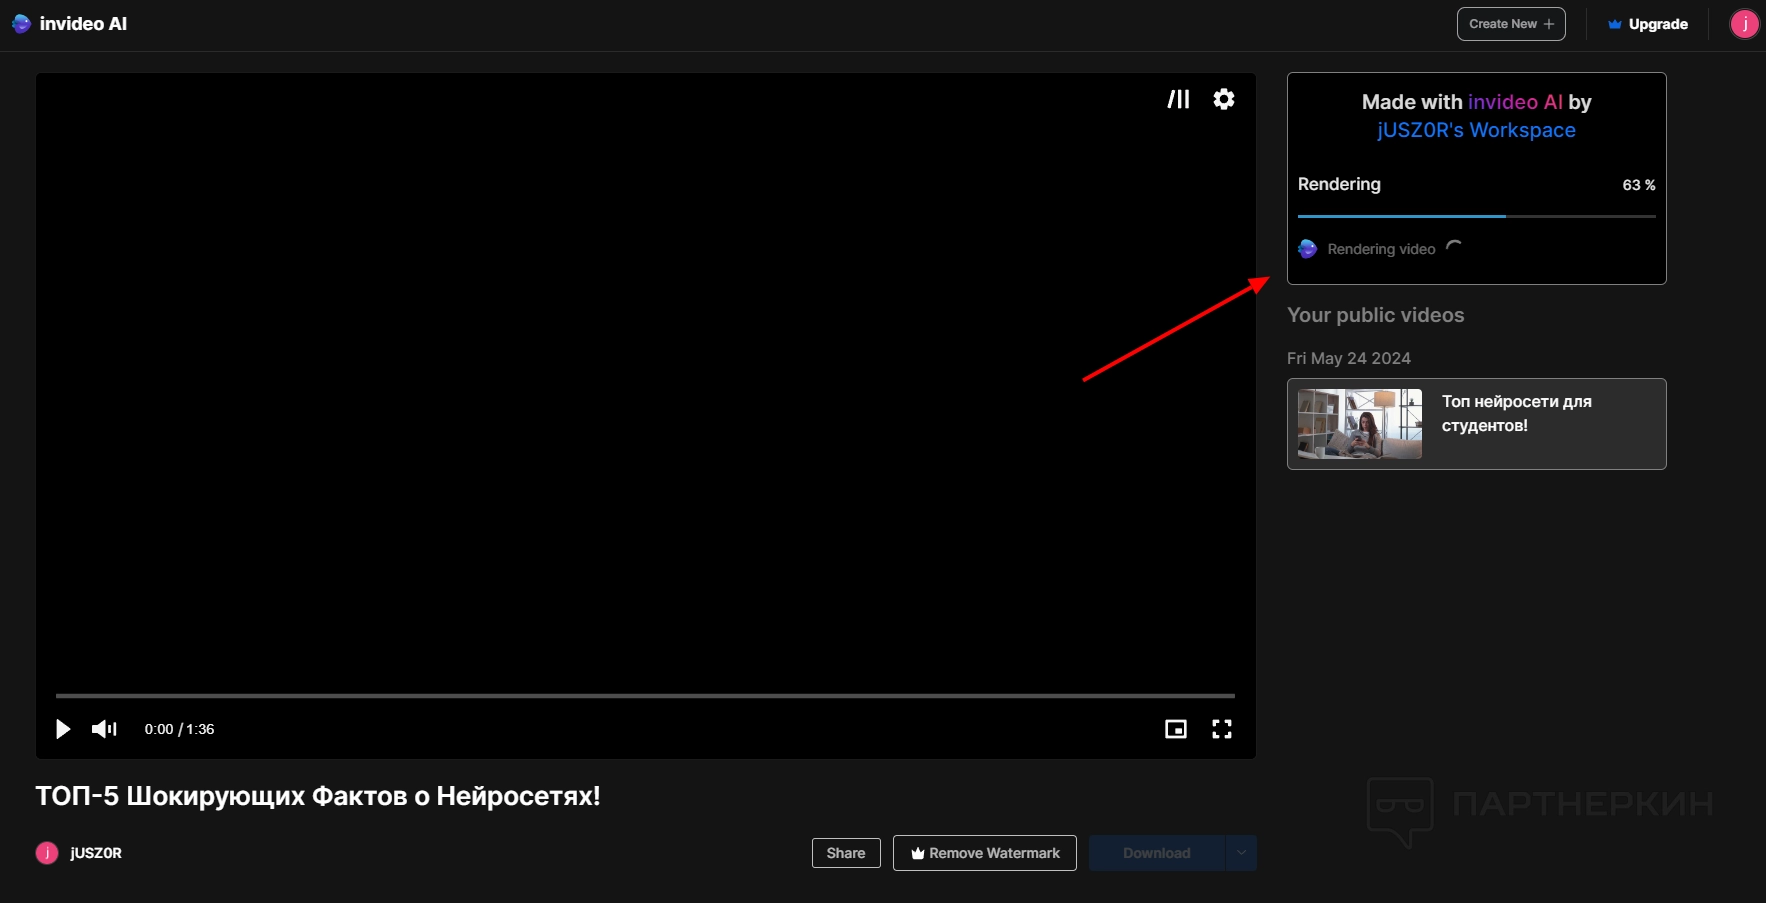The height and width of the screenshot is (903, 1766).
Task: Click on the video seek bar
Action: point(645,695)
